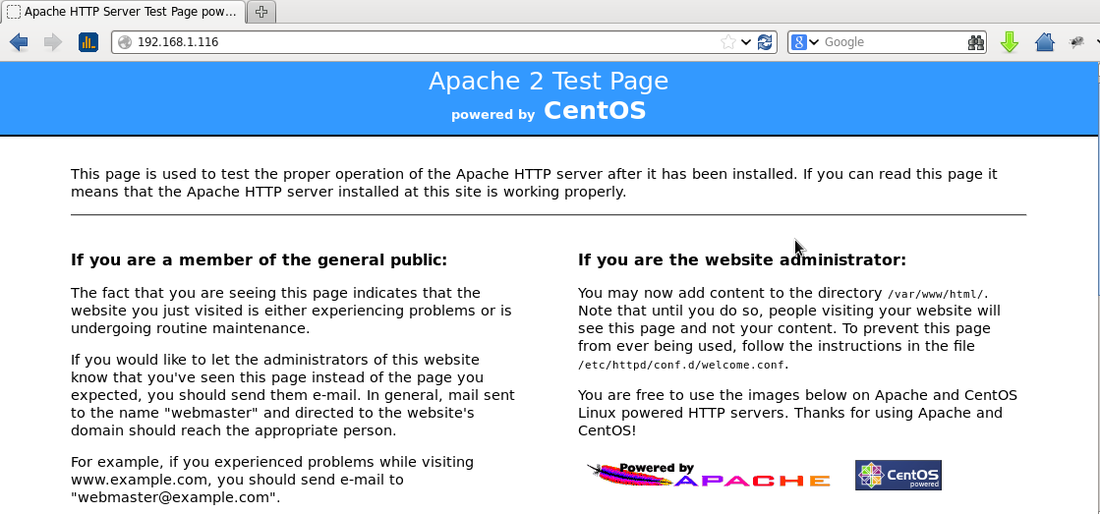This screenshot has width=1100, height=514.
Task: Reload the page using the refresh icon
Action: click(x=765, y=42)
